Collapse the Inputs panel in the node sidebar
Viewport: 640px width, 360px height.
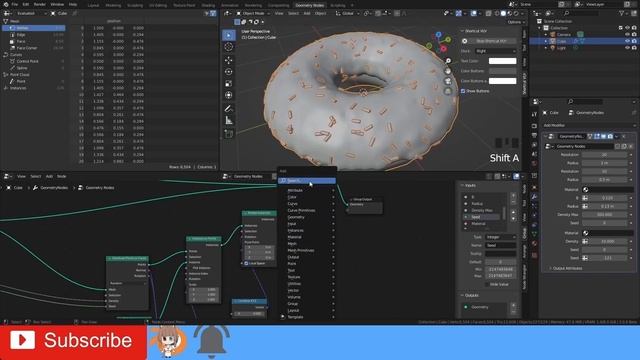(x=462, y=185)
